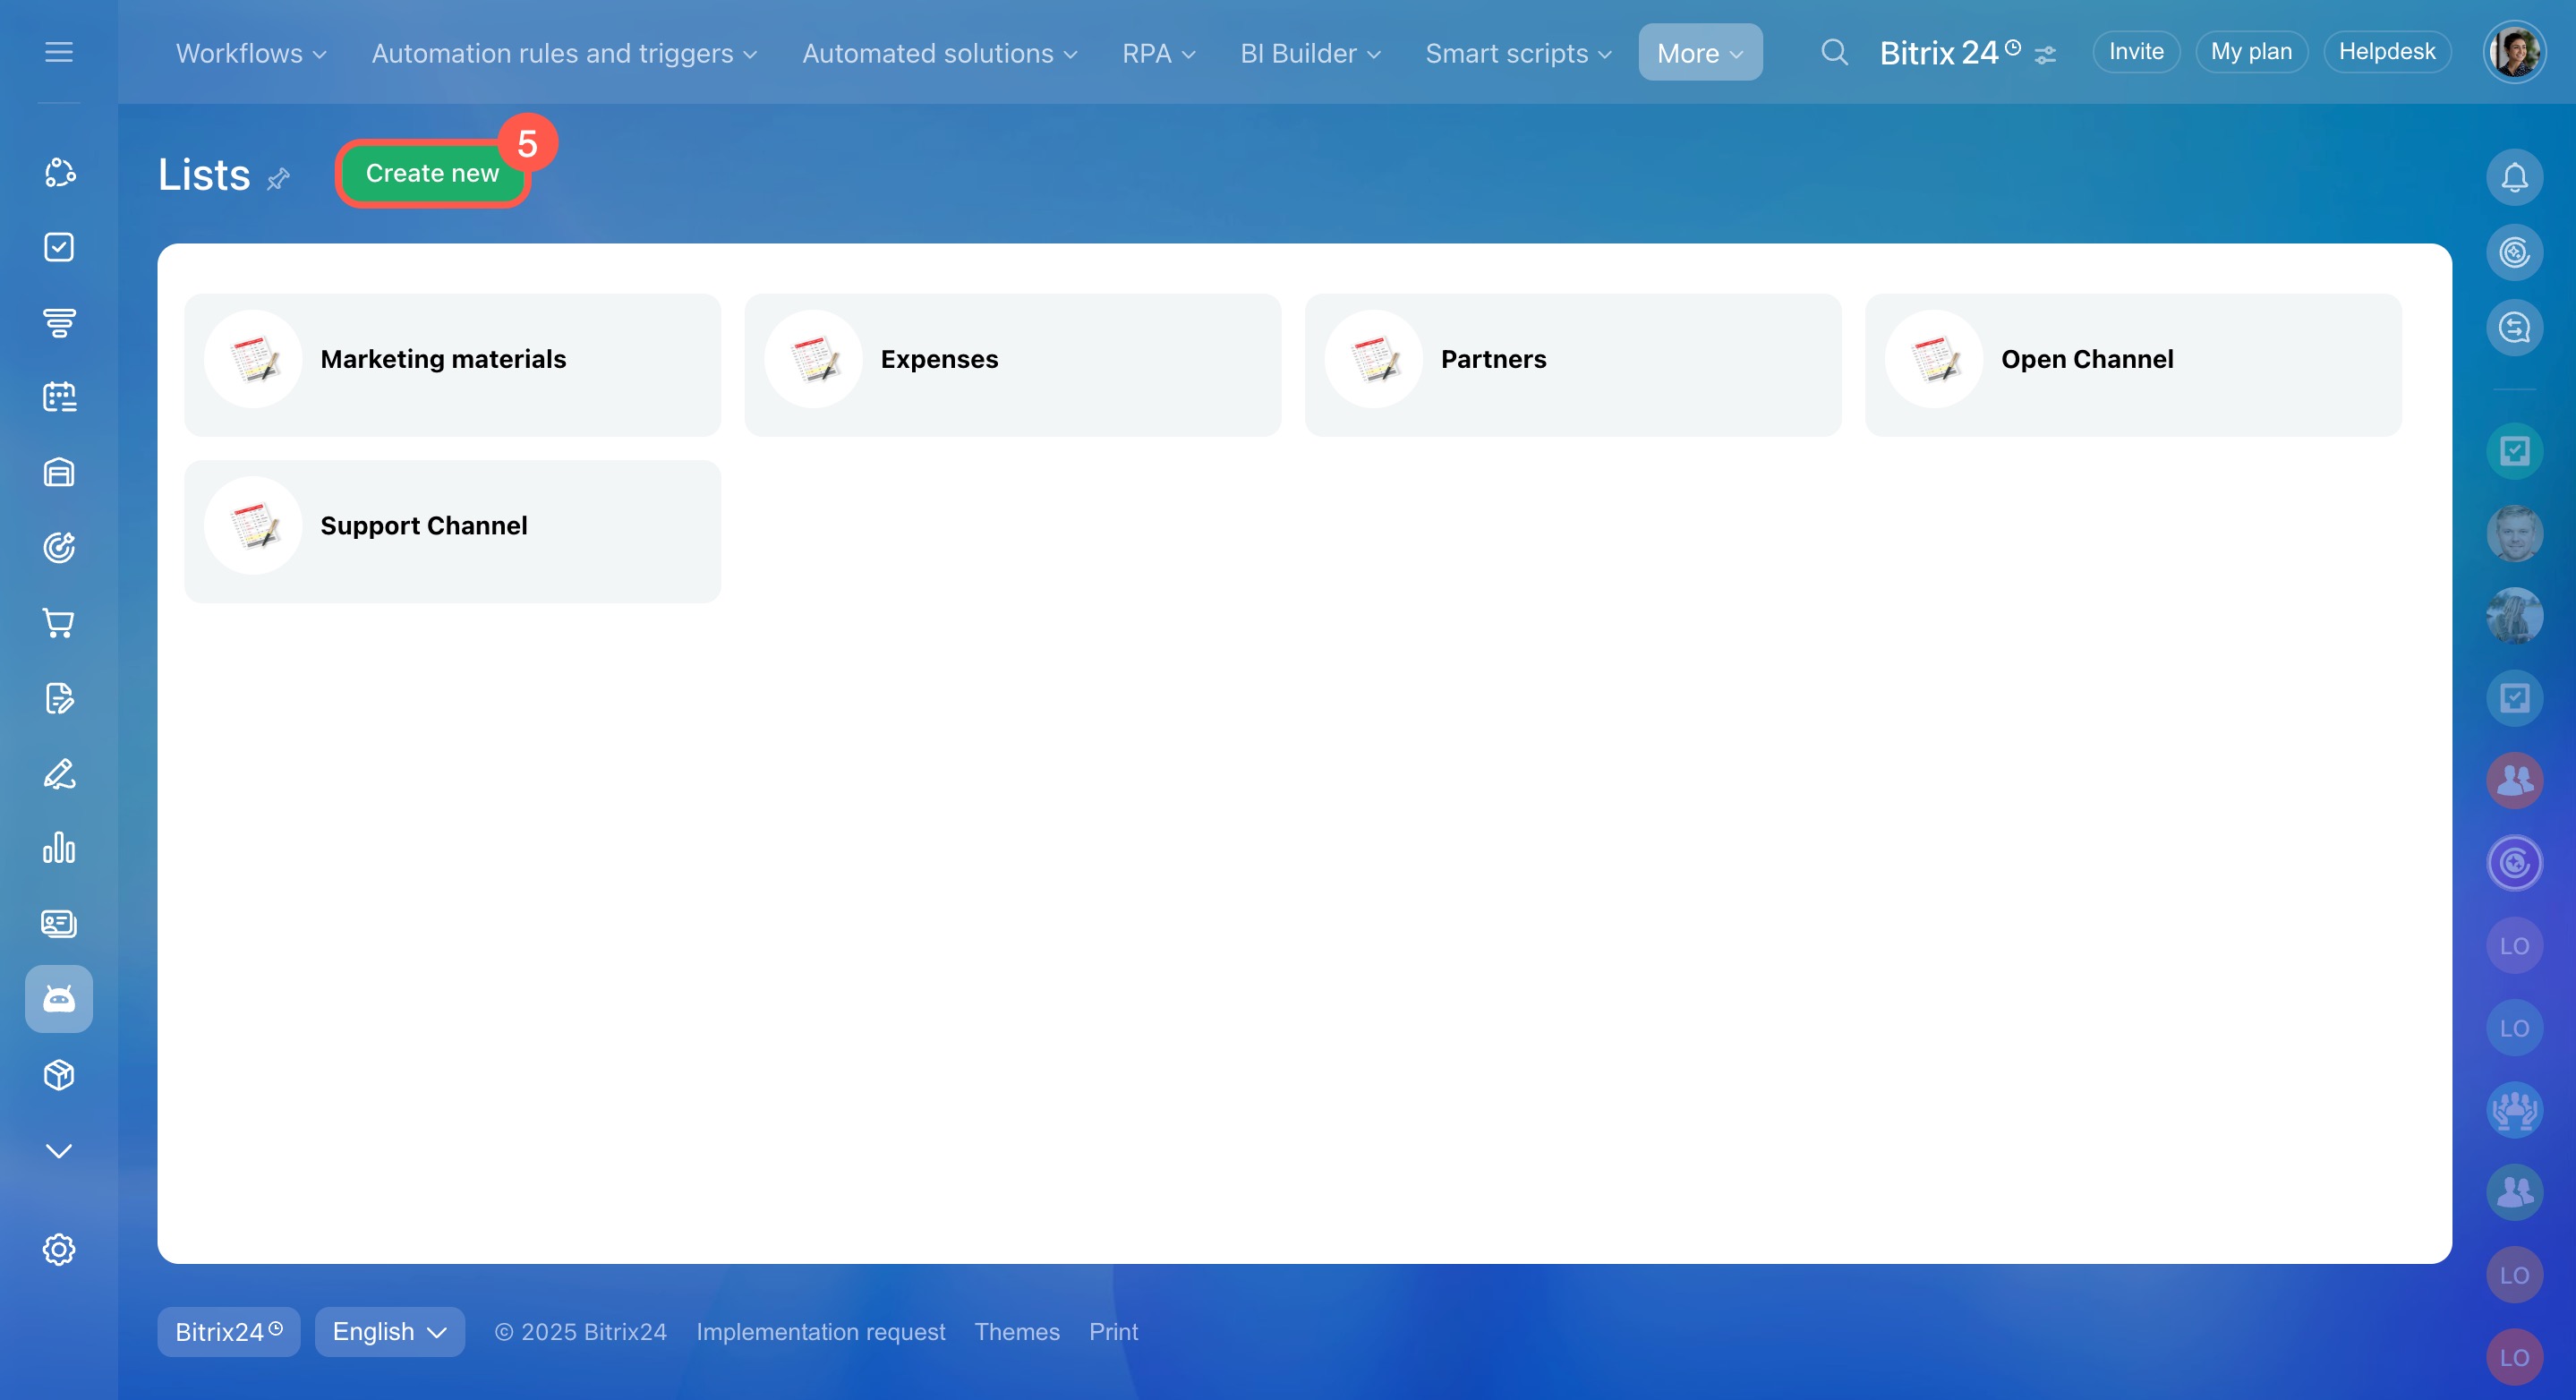
Task: Open the target goals icon in left sidebar
Action: tap(59, 547)
